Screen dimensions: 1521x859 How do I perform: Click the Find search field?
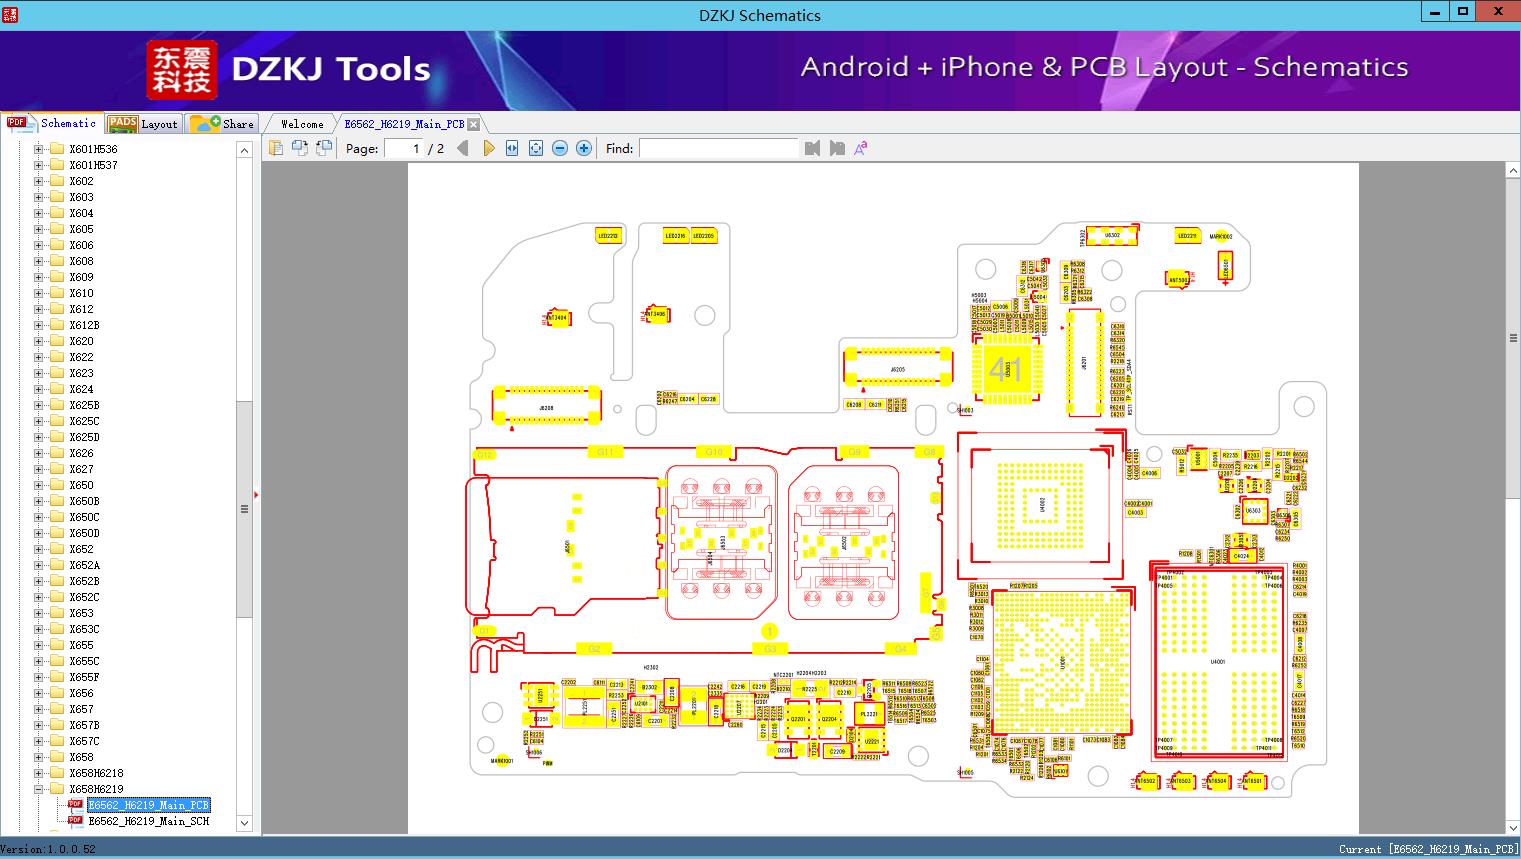[x=719, y=148]
